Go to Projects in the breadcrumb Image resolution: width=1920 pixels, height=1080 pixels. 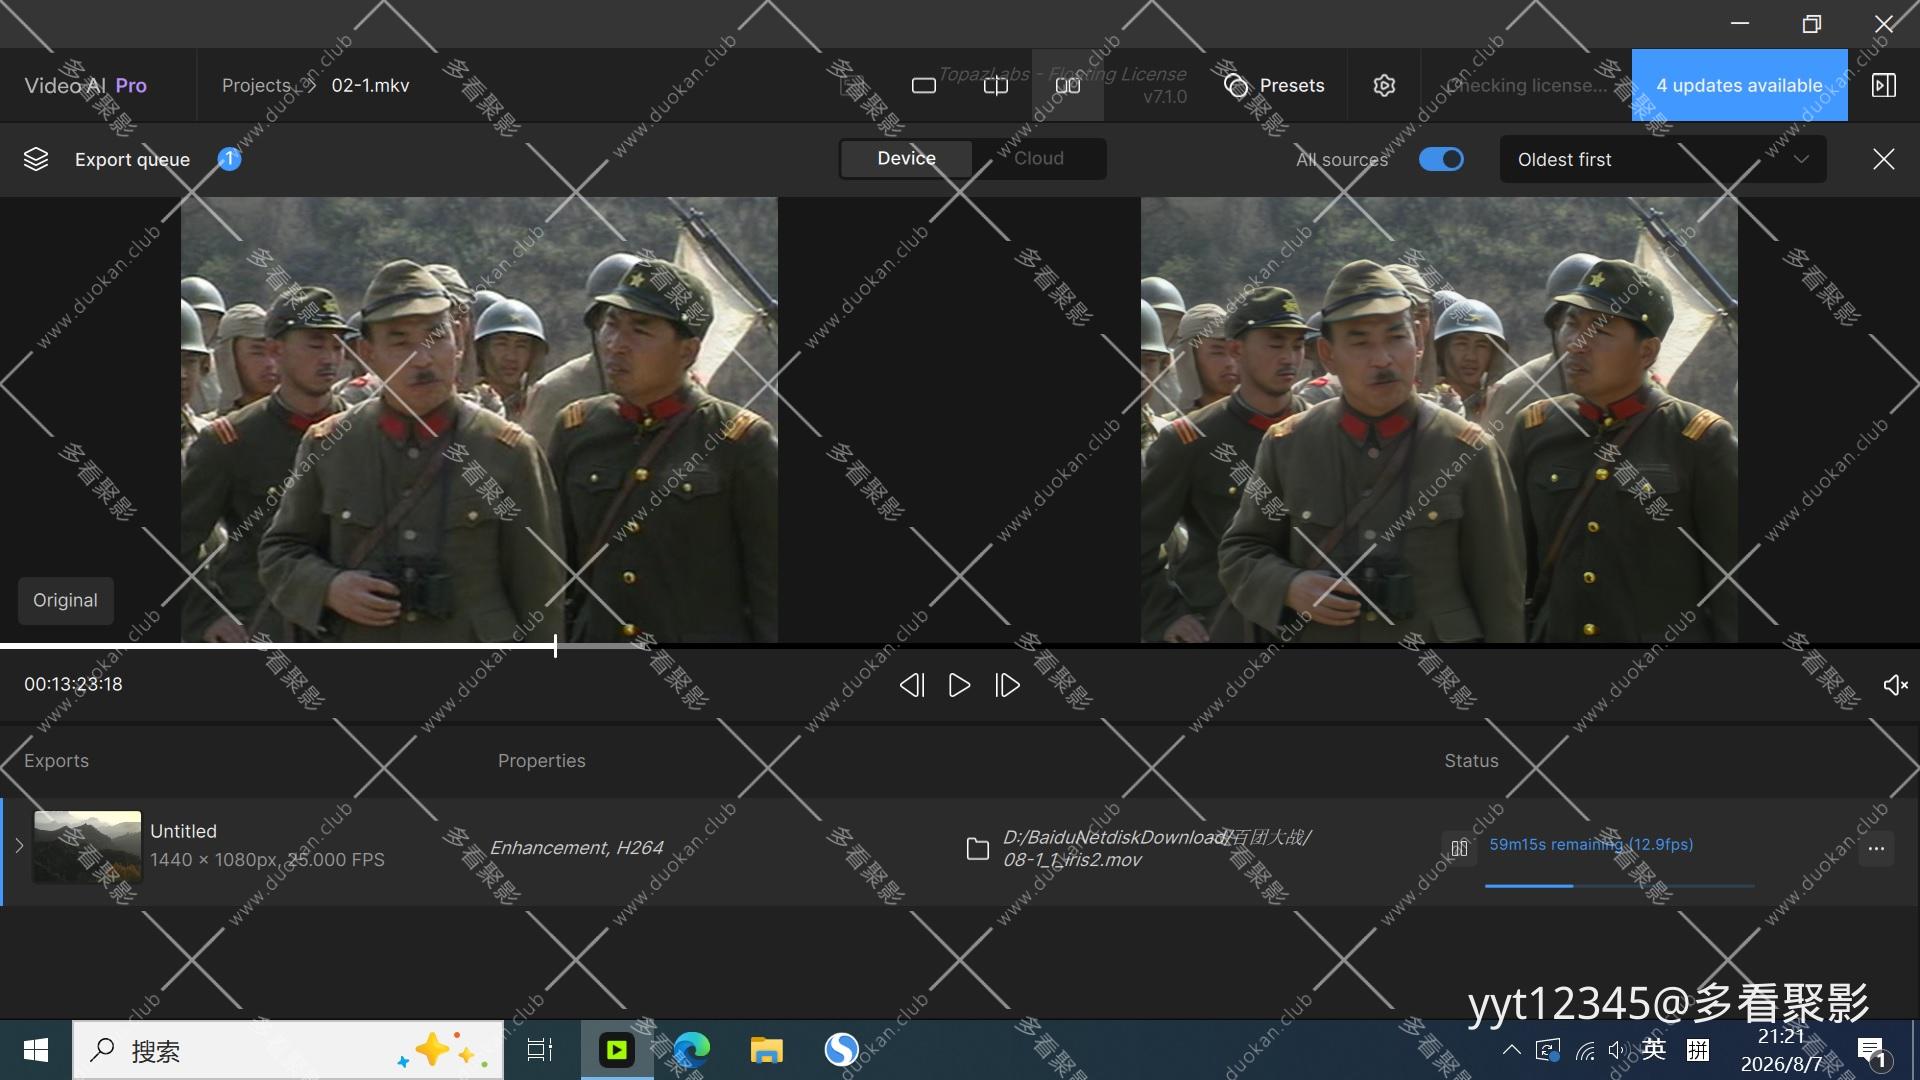[x=256, y=86]
